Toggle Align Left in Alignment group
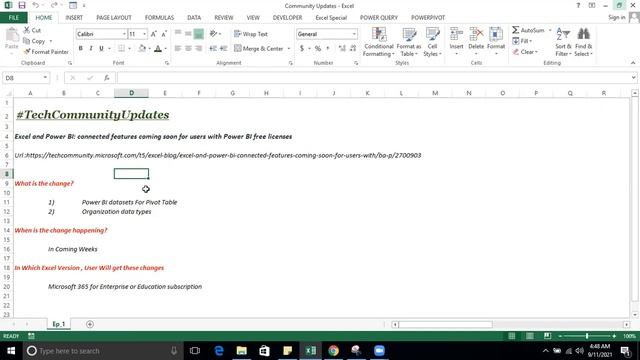 (x=178, y=49)
